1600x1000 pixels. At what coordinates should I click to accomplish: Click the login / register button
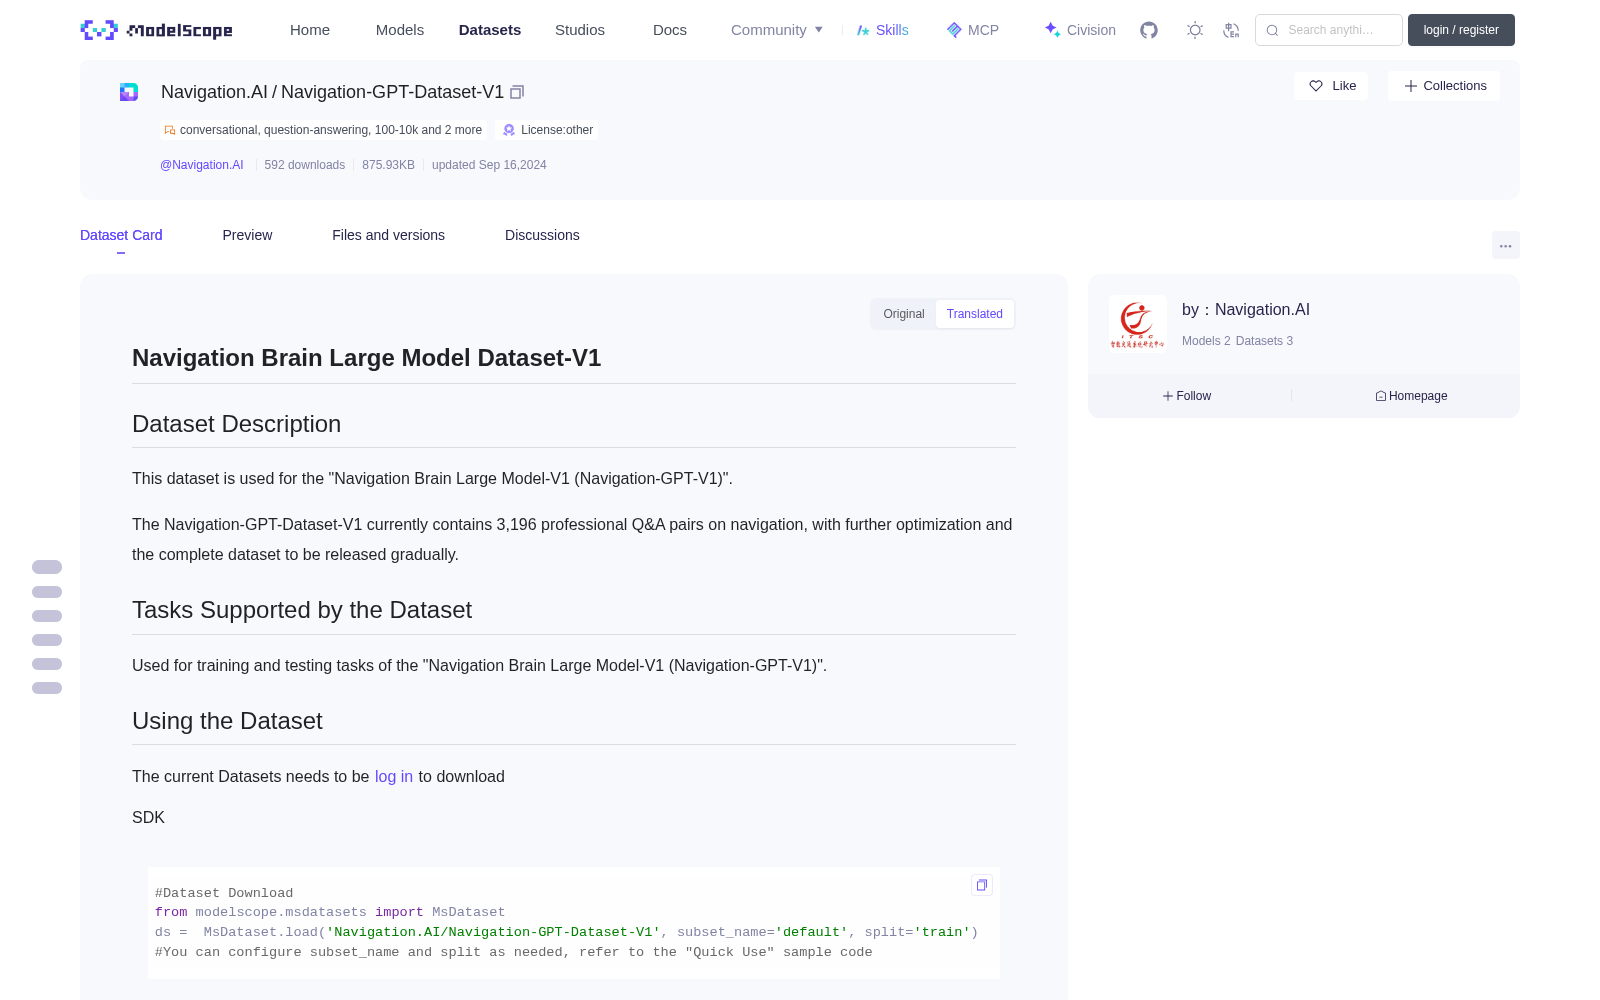(x=1461, y=30)
